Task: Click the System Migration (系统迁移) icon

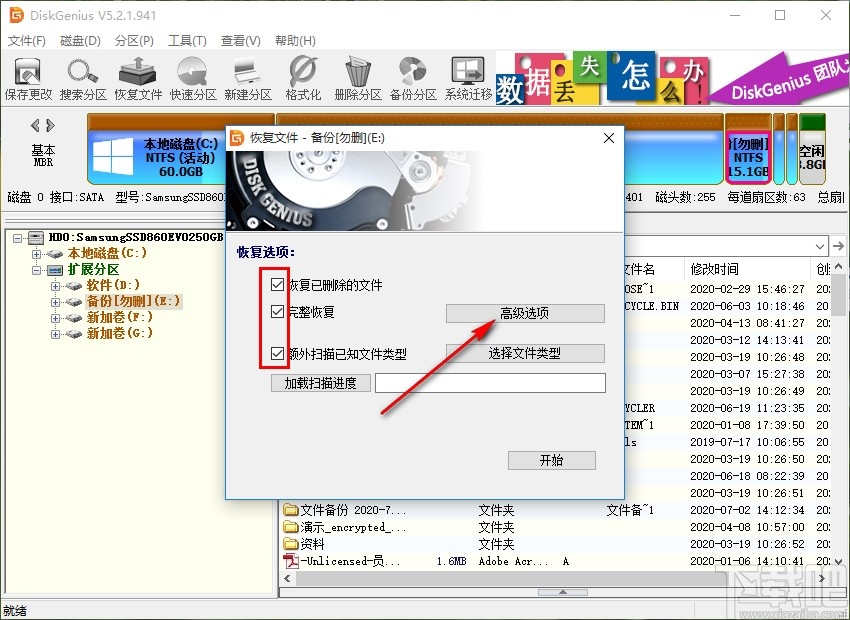Action: [x=468, y=79]
